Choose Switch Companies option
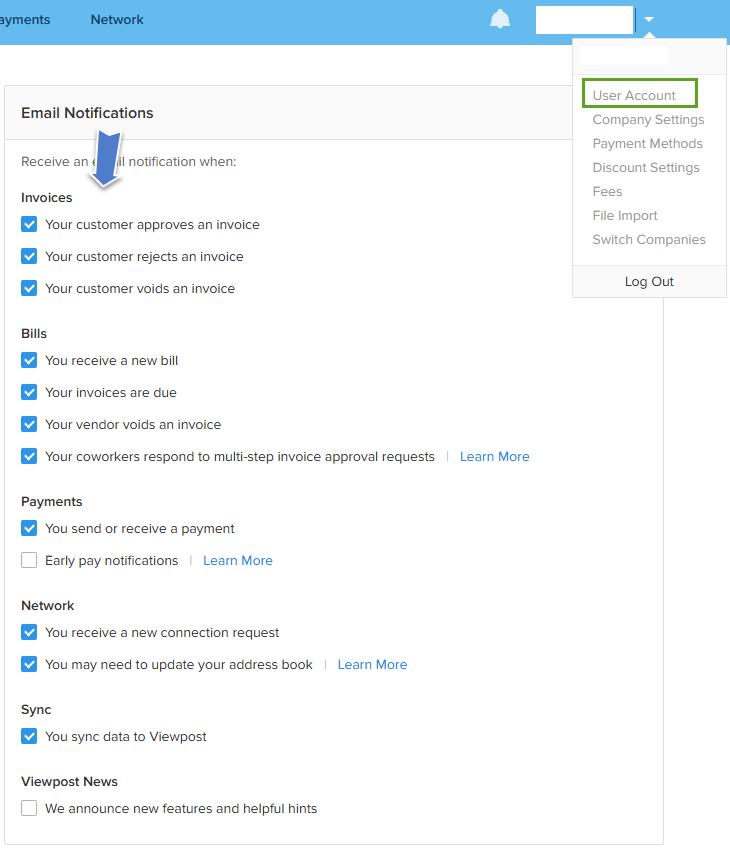The image size is (730, 850). (x=649, y=240)
